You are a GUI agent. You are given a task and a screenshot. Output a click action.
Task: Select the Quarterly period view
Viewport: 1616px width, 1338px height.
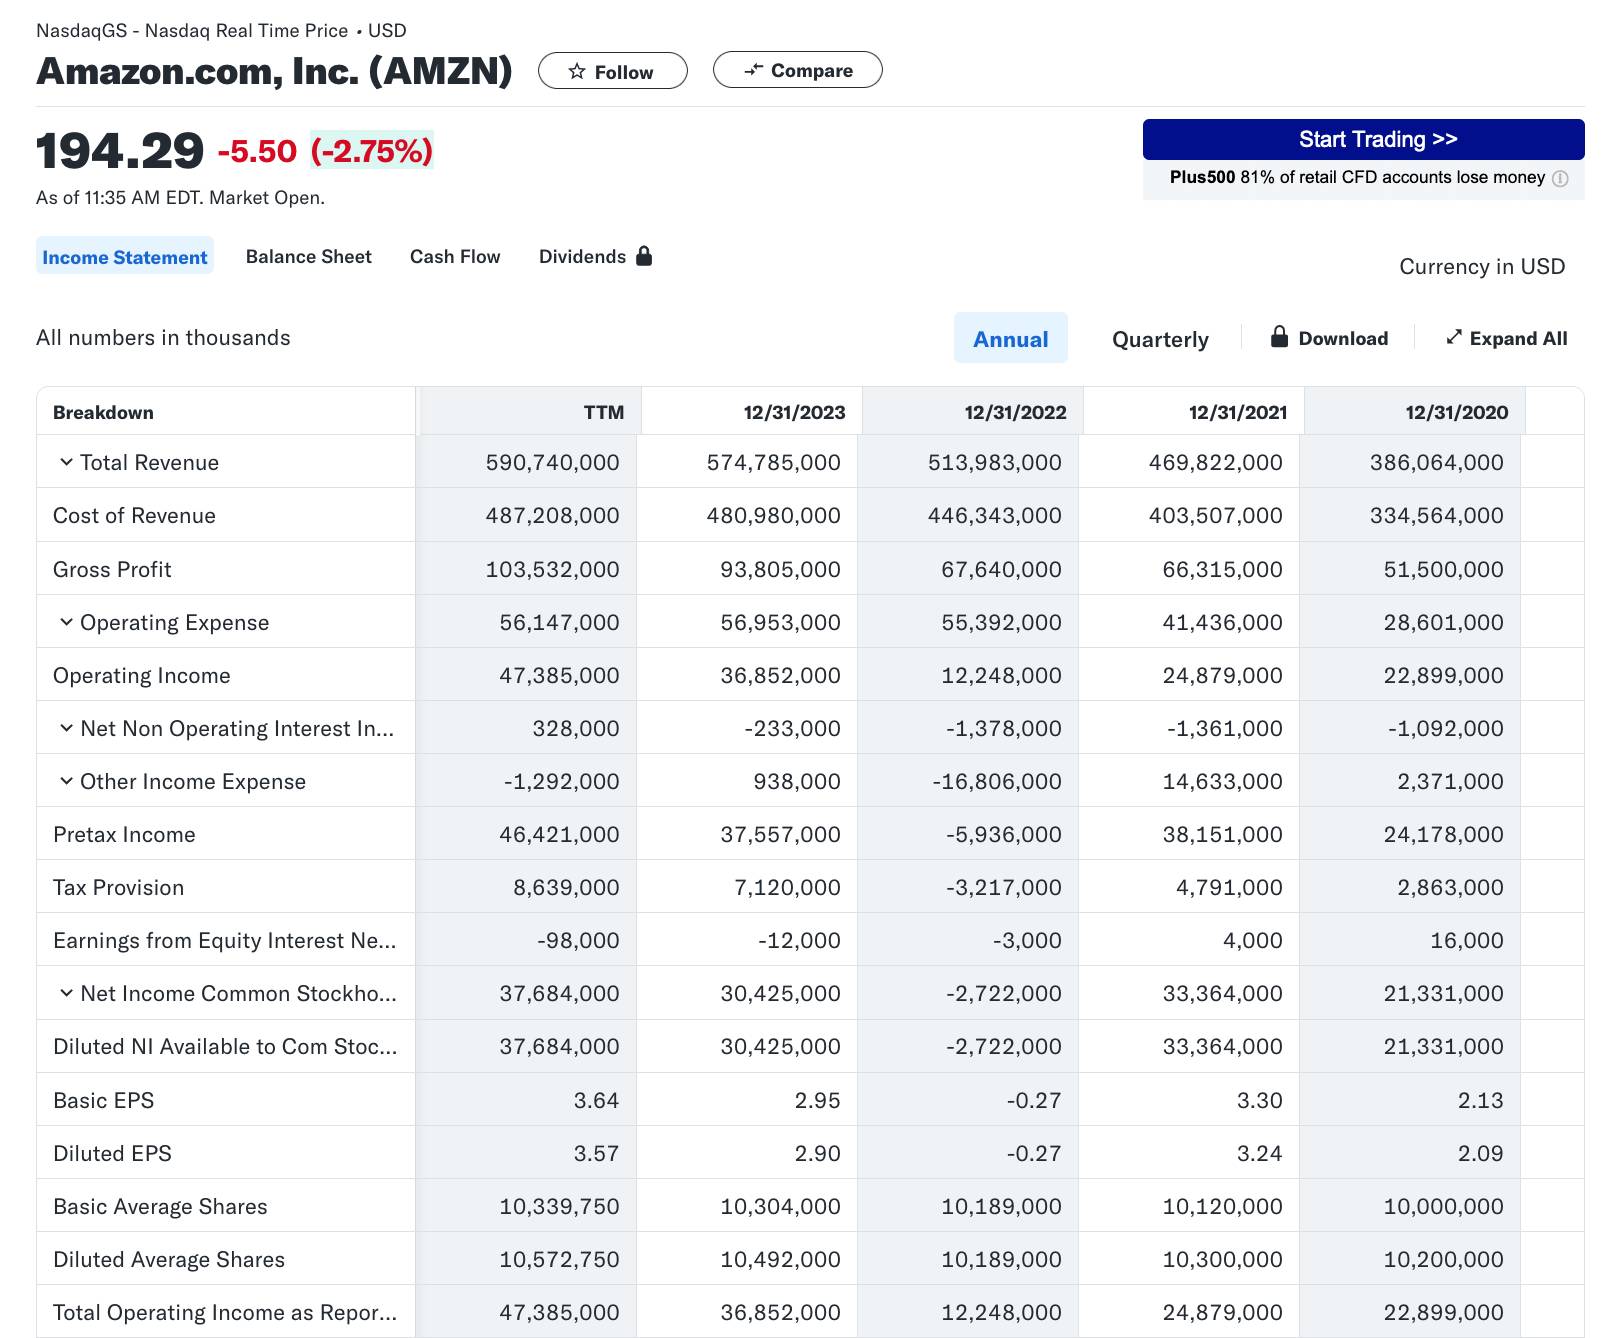pos(1160,339)
